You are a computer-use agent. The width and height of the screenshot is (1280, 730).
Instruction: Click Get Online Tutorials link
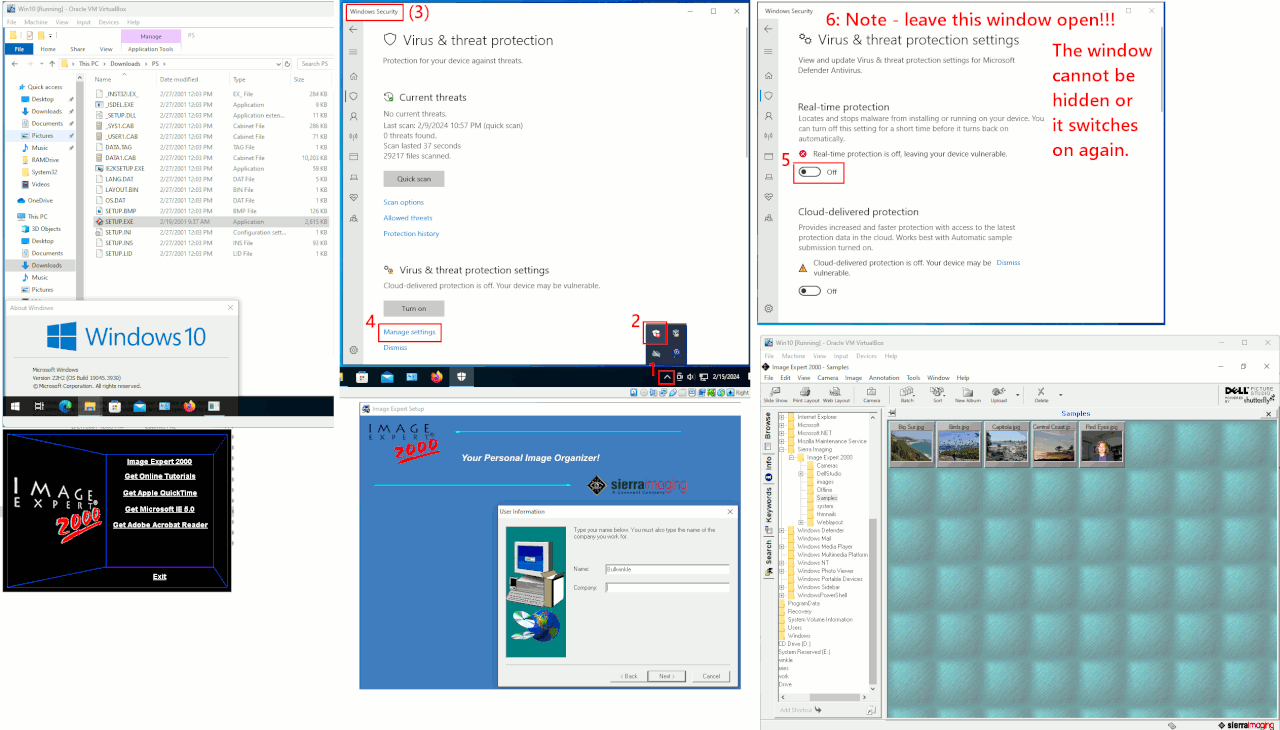point(160,476)
